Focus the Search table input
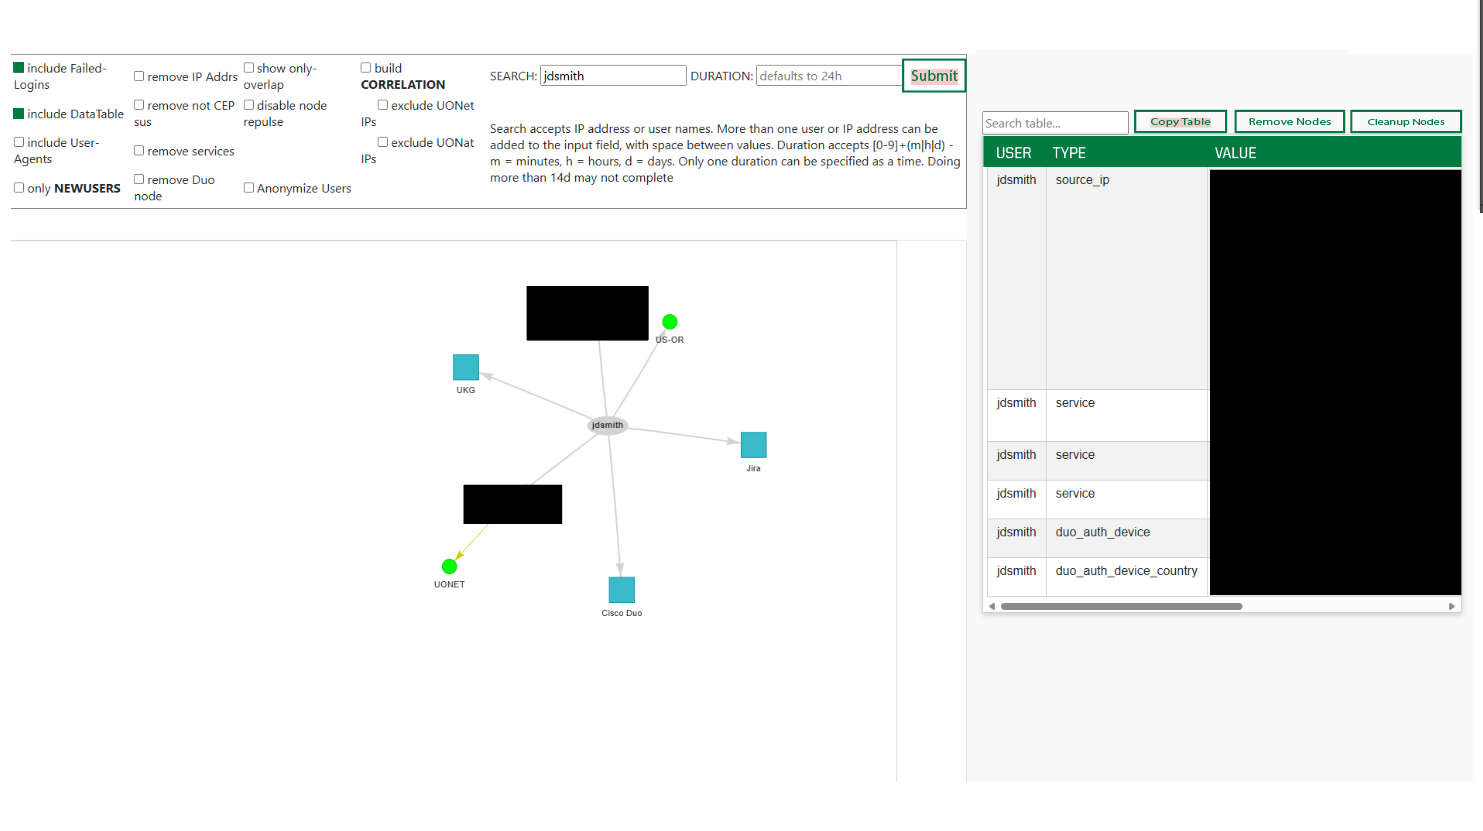 [x=1055, y=123]
